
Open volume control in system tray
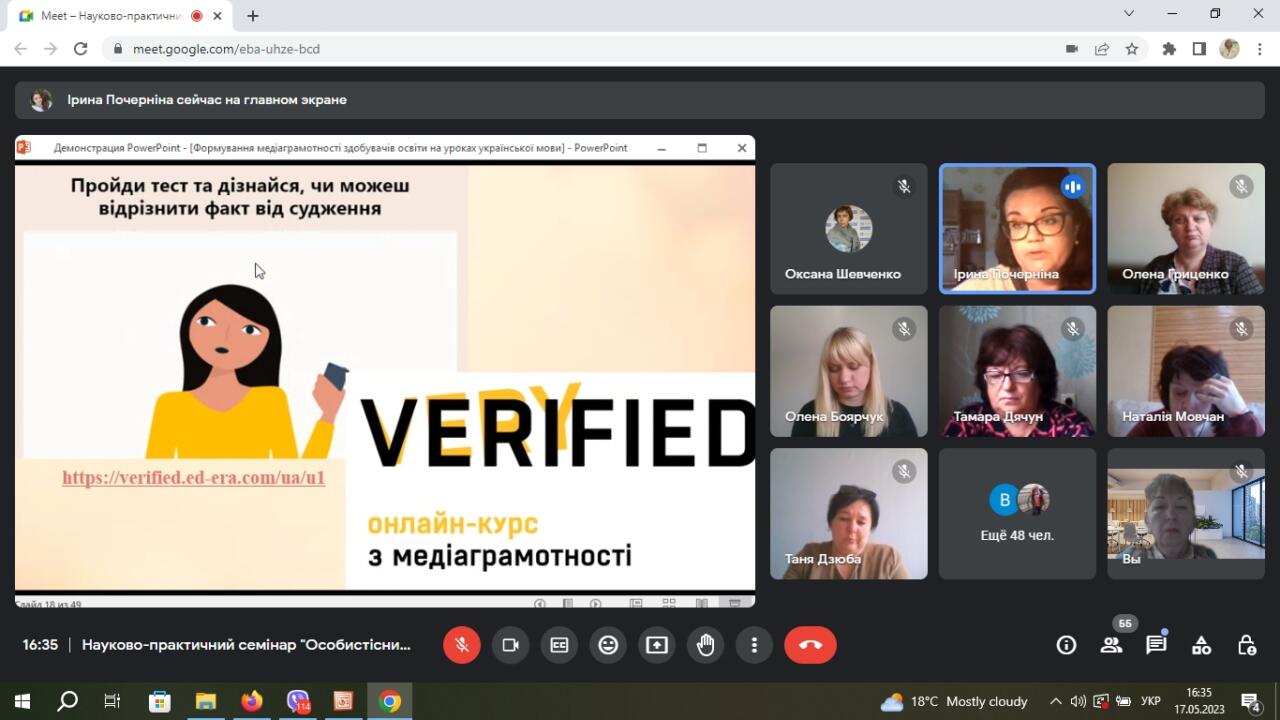1078,701
